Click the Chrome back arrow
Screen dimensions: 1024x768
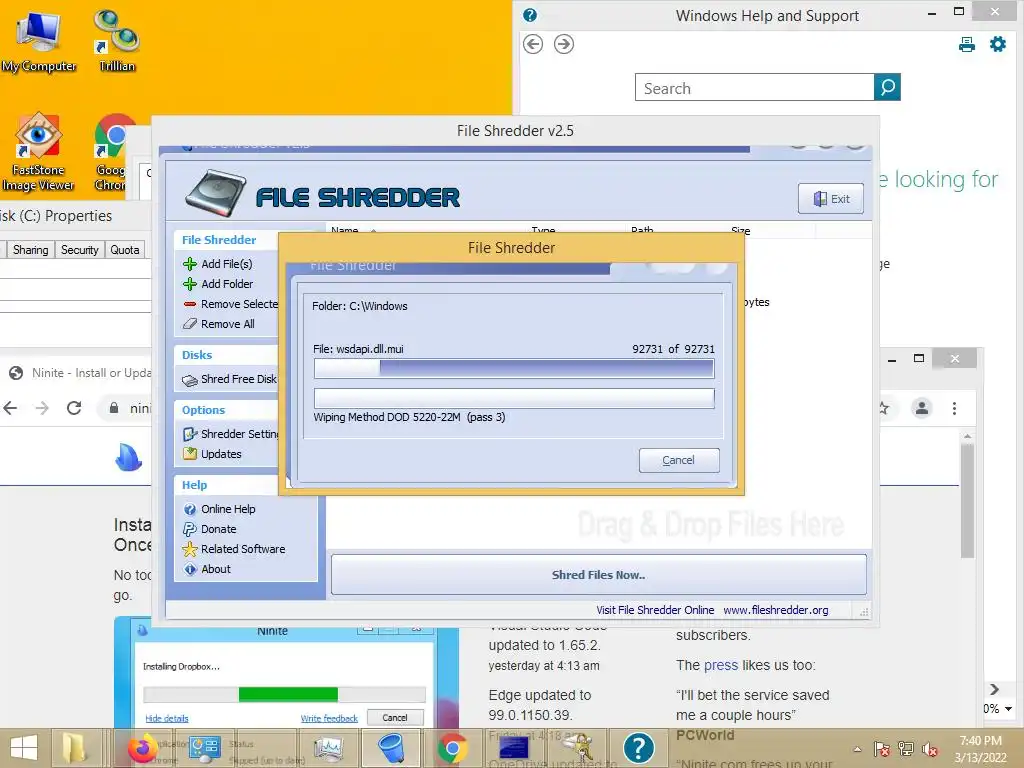coord(10,408)
